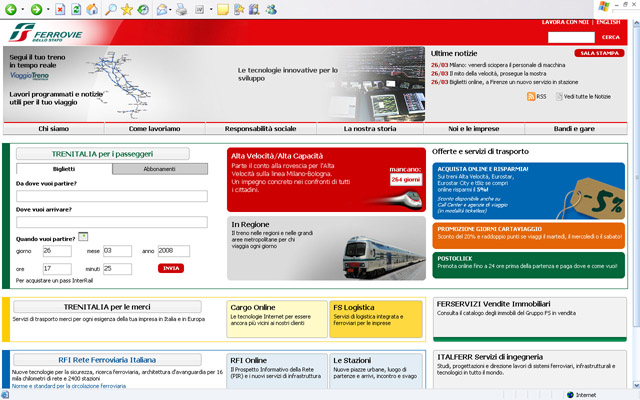The width and height of the screenshot is (640, 400).
Task: Refresh the page using toolbar icon
Action: [x=76, y=9]
